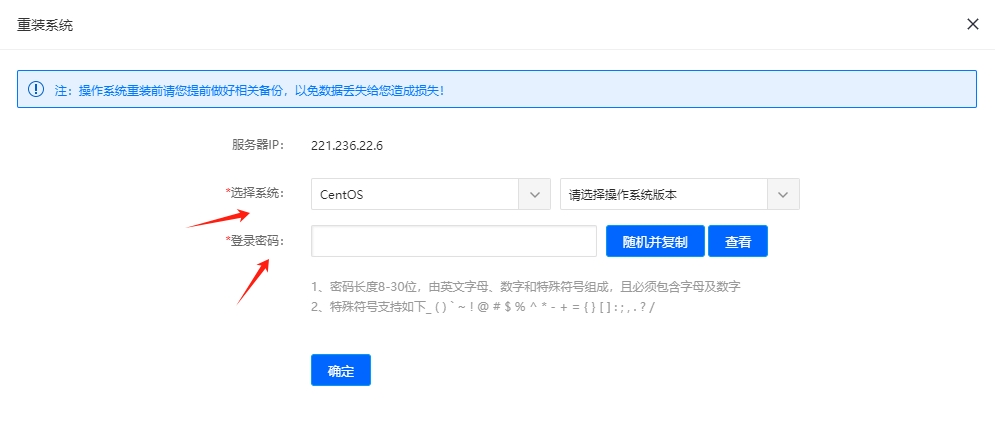The width and height of the screenshot is (995, 440).
Task: Click the 选择系统 field label
Action: pyautogui.click(x=256, y=193)
